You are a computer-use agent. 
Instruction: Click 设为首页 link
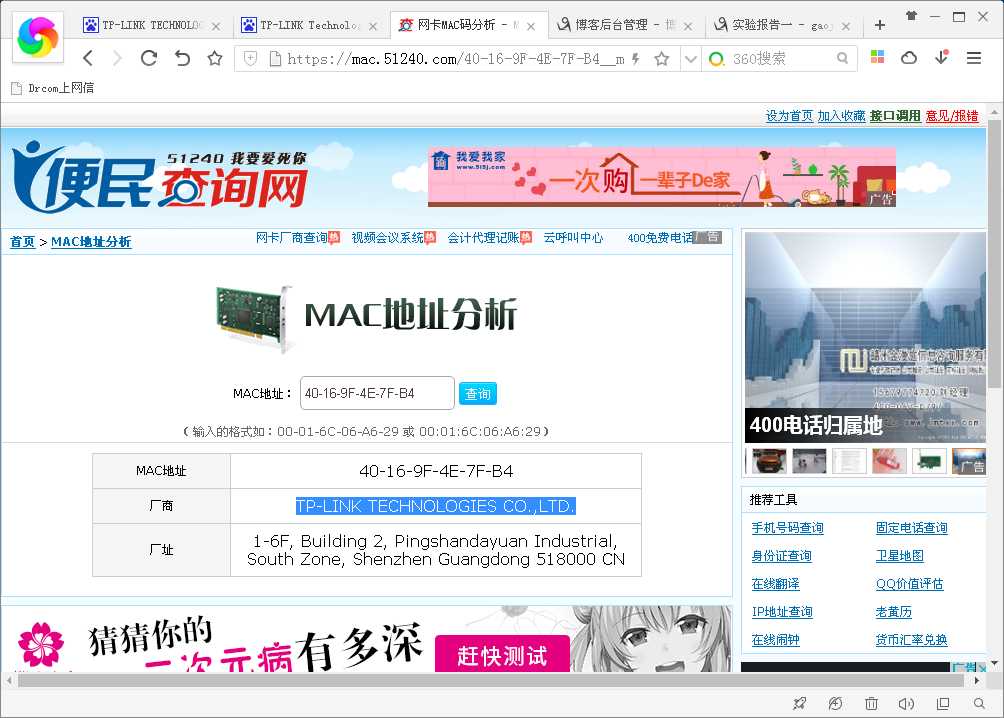click(x=789, y=116)
